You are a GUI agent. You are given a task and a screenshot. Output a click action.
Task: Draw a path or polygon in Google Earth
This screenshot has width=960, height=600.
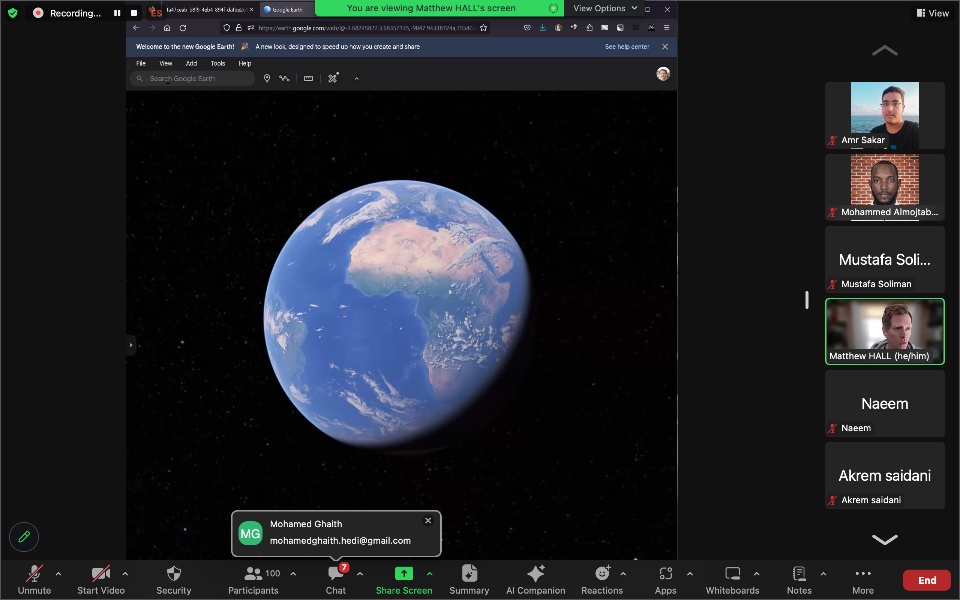tap(284, 78)
